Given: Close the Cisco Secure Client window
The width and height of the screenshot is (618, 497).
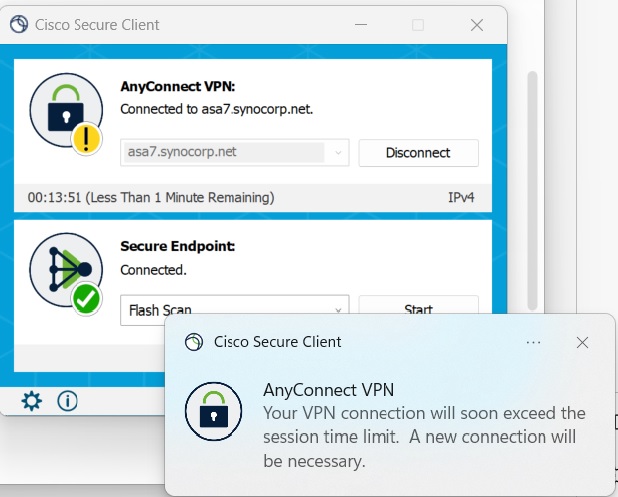Looking at the screenshot, I should tap(477, 25).
